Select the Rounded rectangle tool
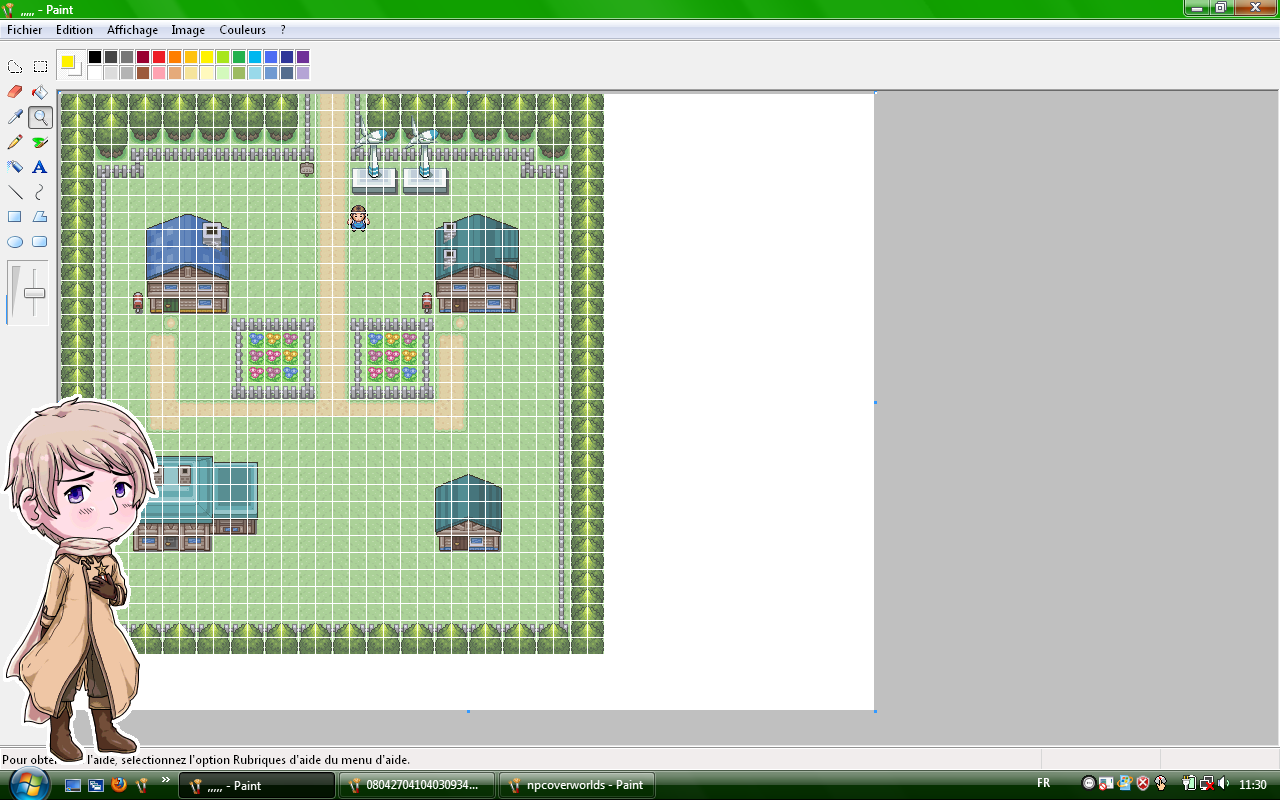This screenshot has width=1280, height=800. (x=40, y=242)
